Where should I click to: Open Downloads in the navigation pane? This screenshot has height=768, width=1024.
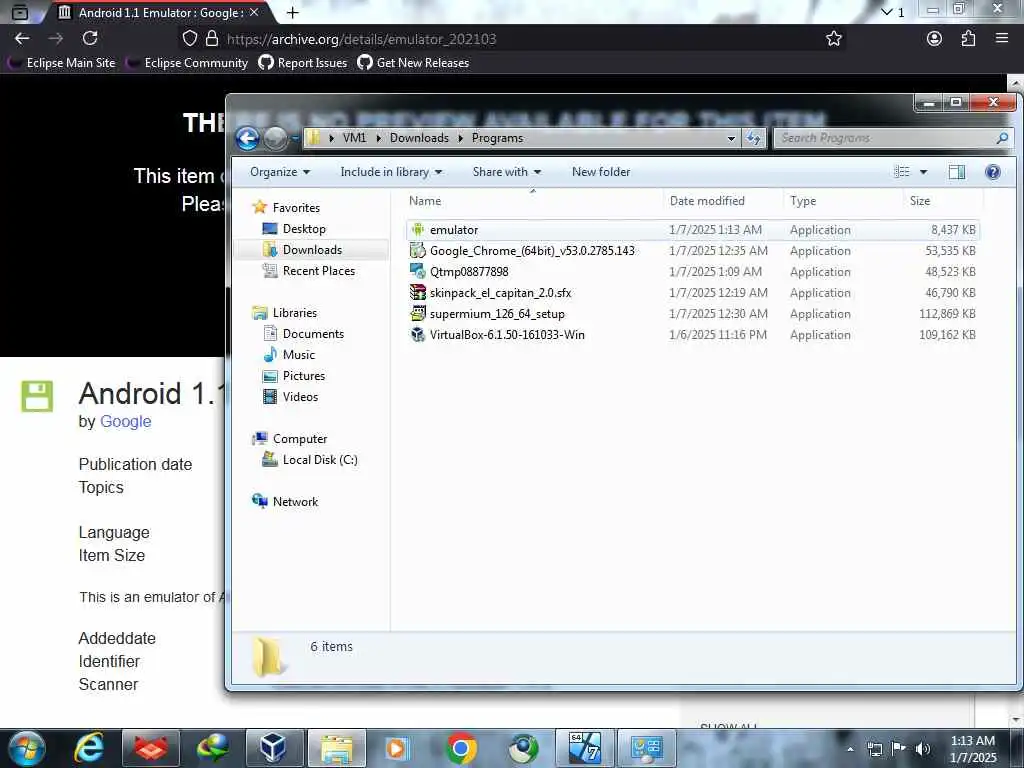tap(312, 249)
